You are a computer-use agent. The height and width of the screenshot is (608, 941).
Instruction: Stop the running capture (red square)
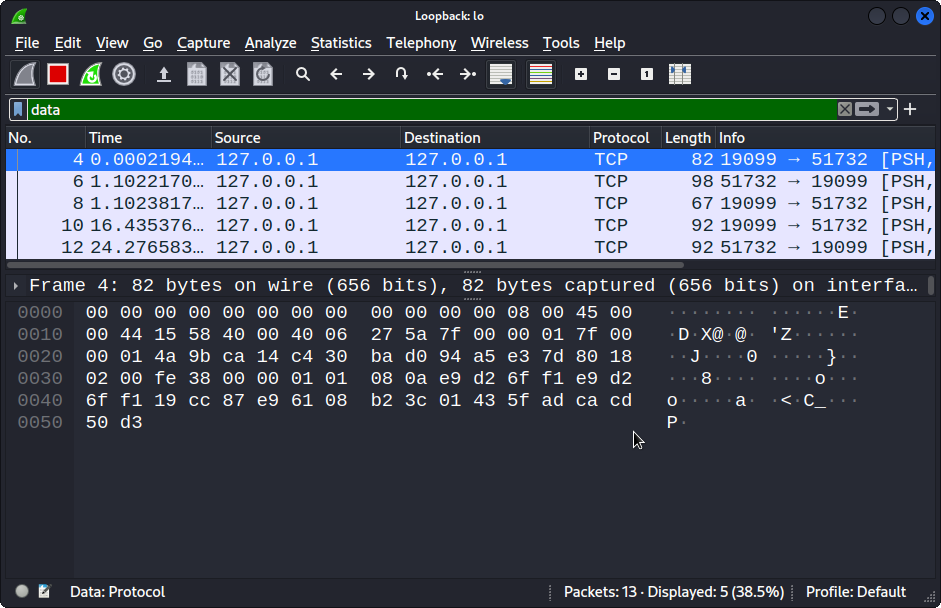click(58, 74)
